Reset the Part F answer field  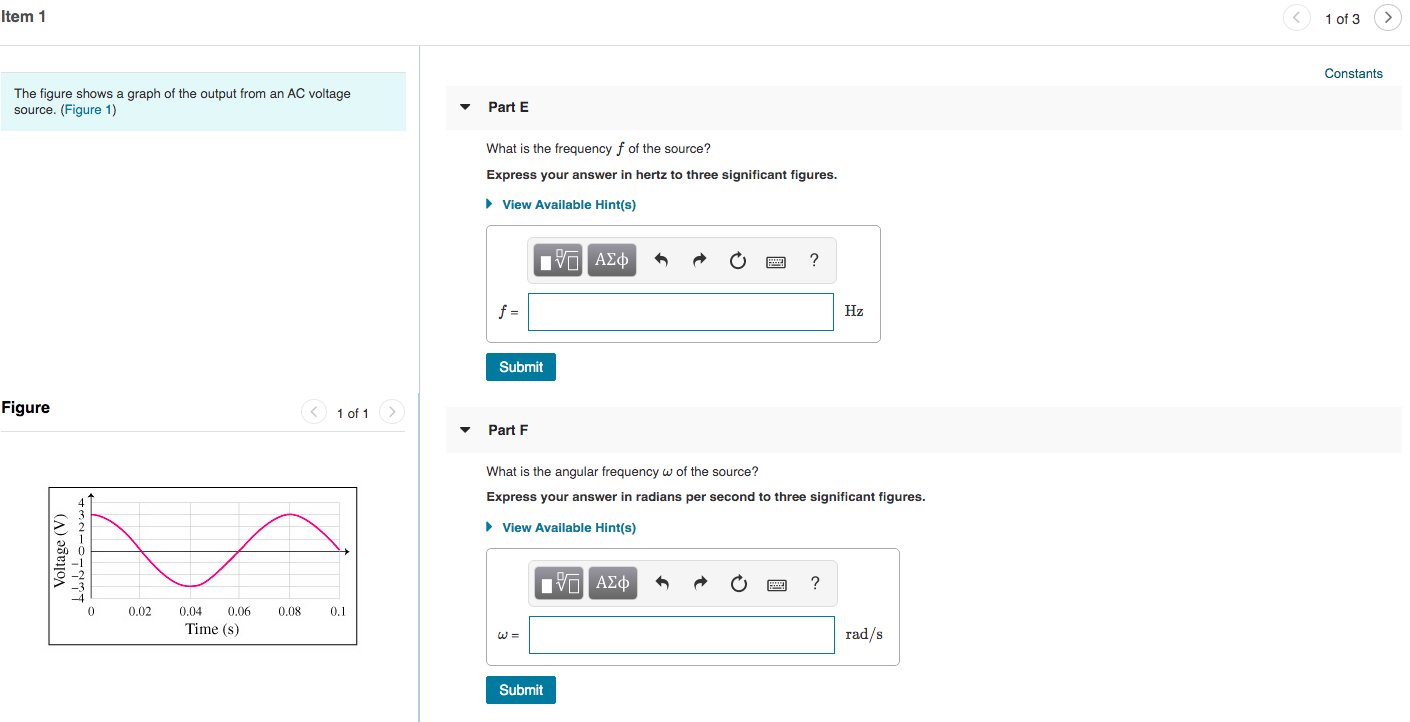[x=738, y=584]
